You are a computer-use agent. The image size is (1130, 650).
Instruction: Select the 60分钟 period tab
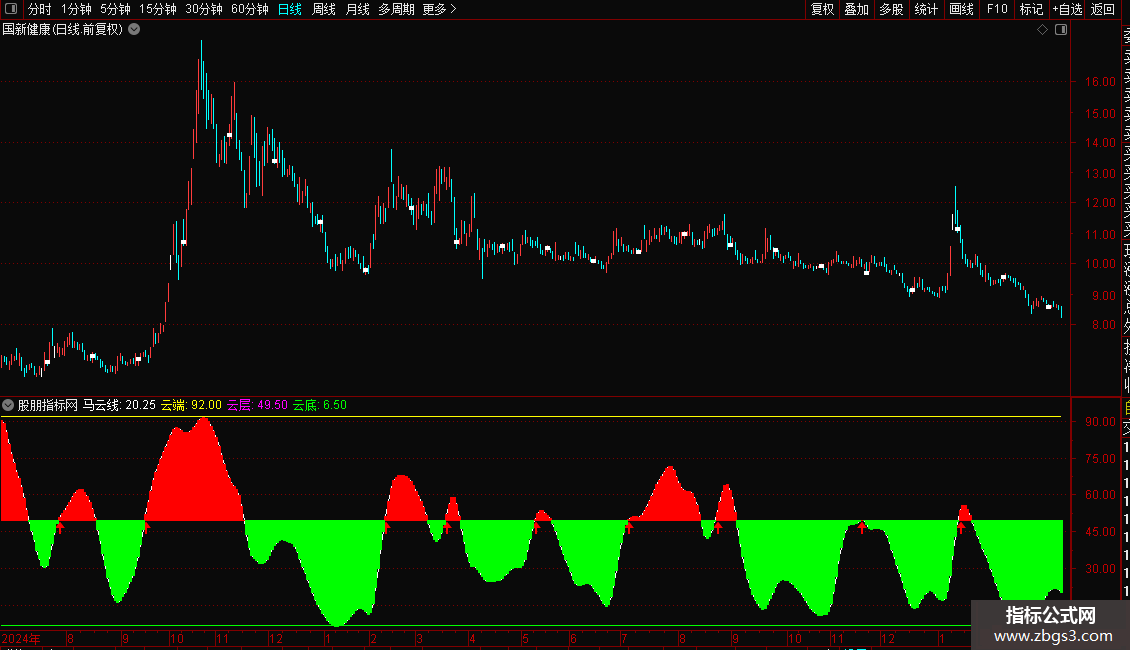tap(250, 9)
